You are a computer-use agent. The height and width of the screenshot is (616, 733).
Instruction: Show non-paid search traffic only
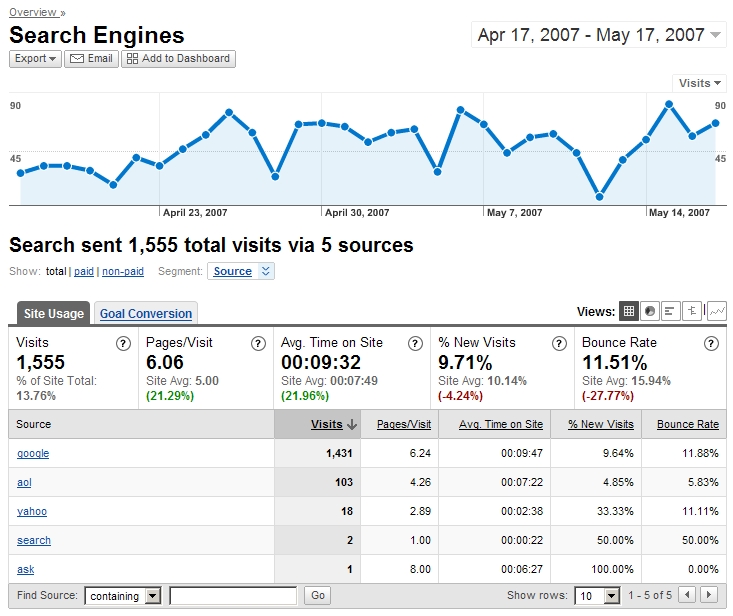coord(123,271)
